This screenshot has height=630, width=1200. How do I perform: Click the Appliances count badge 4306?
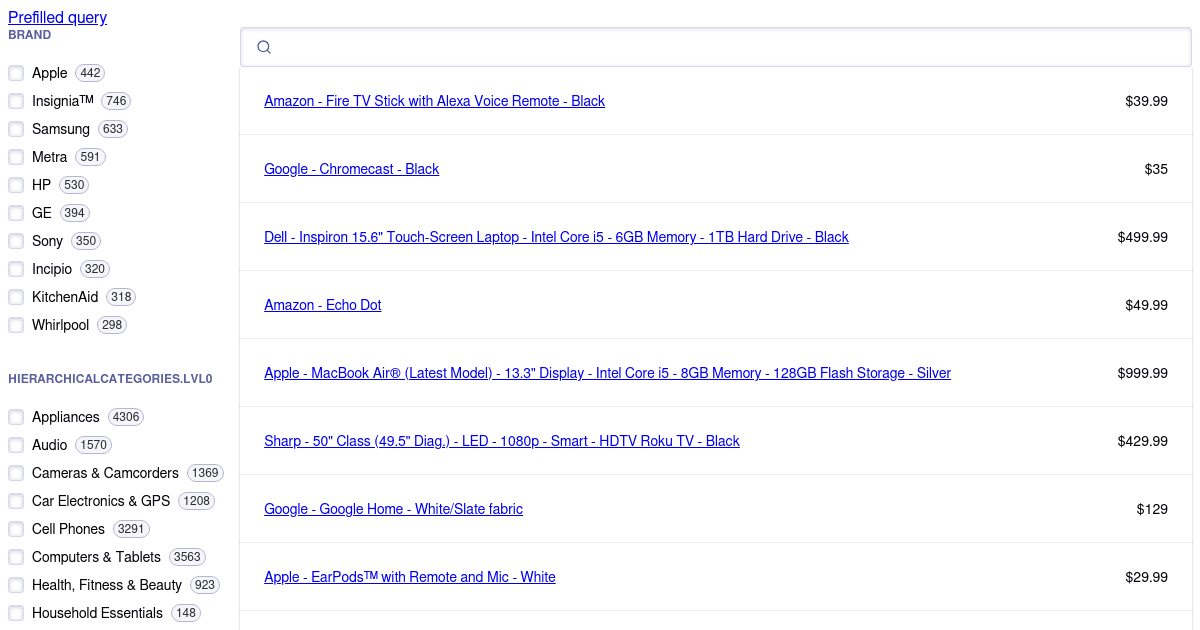[x=126, y=417]
